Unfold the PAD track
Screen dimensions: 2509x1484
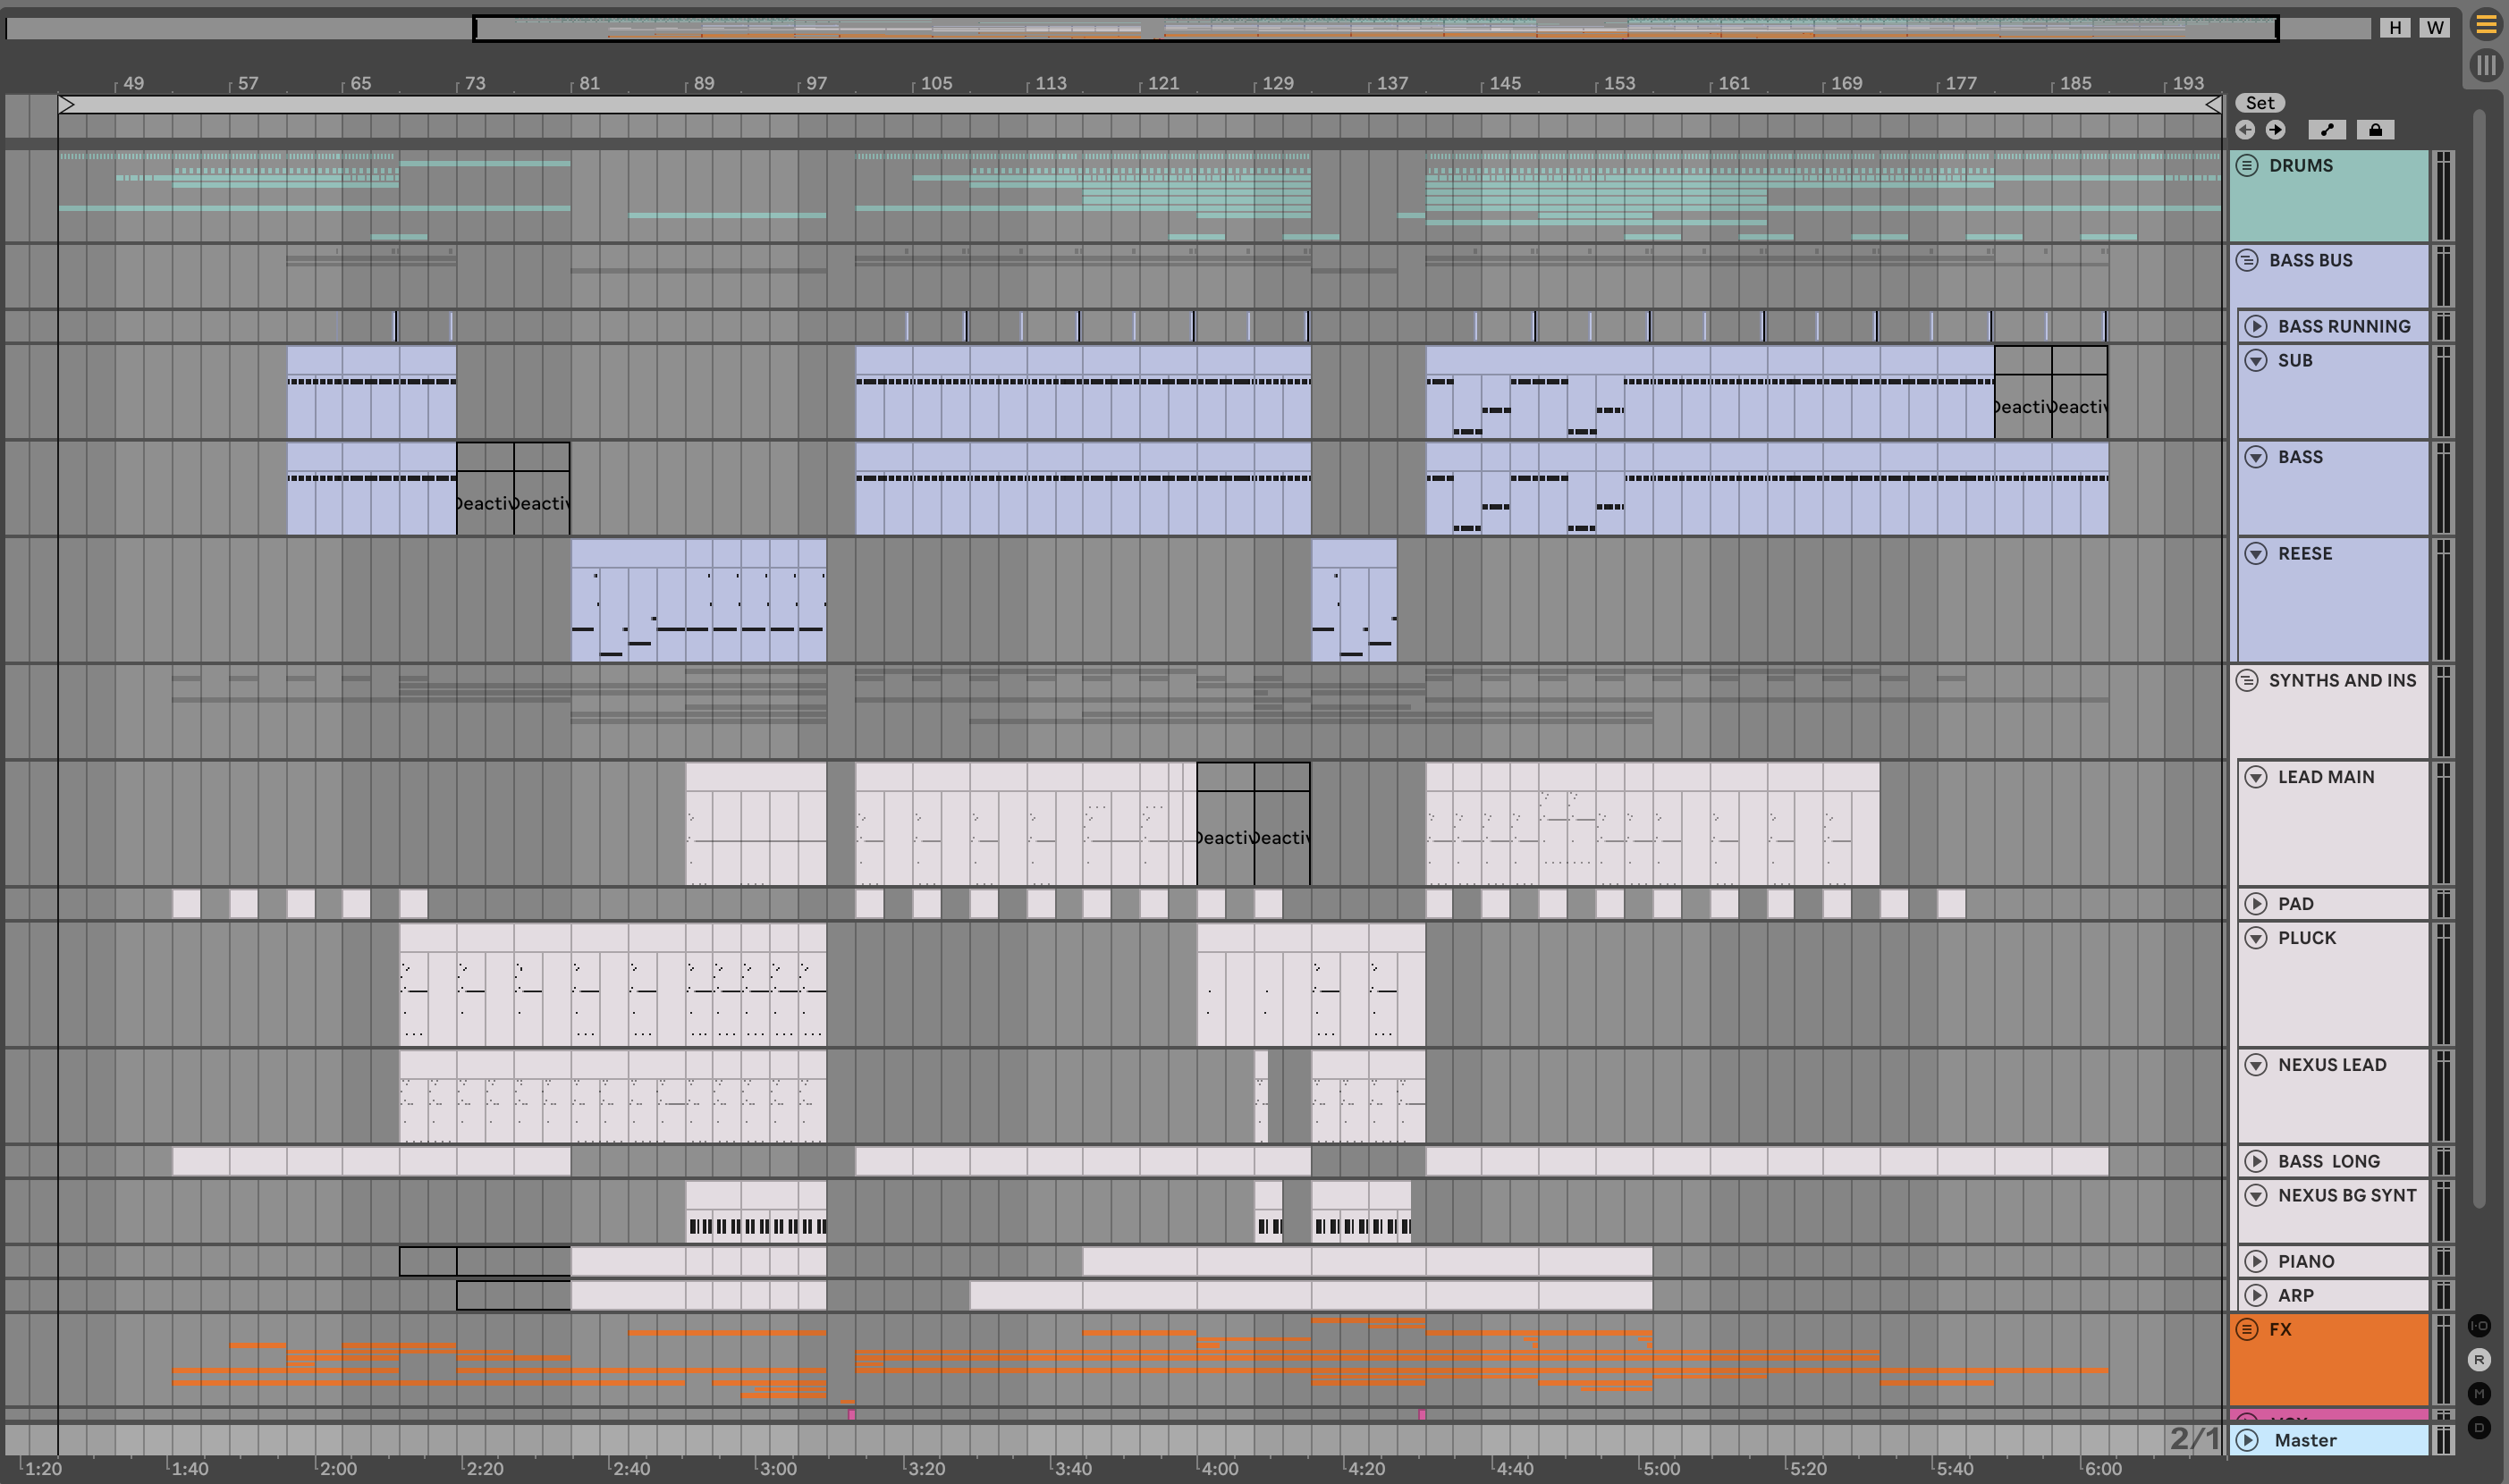[2256, 904]
